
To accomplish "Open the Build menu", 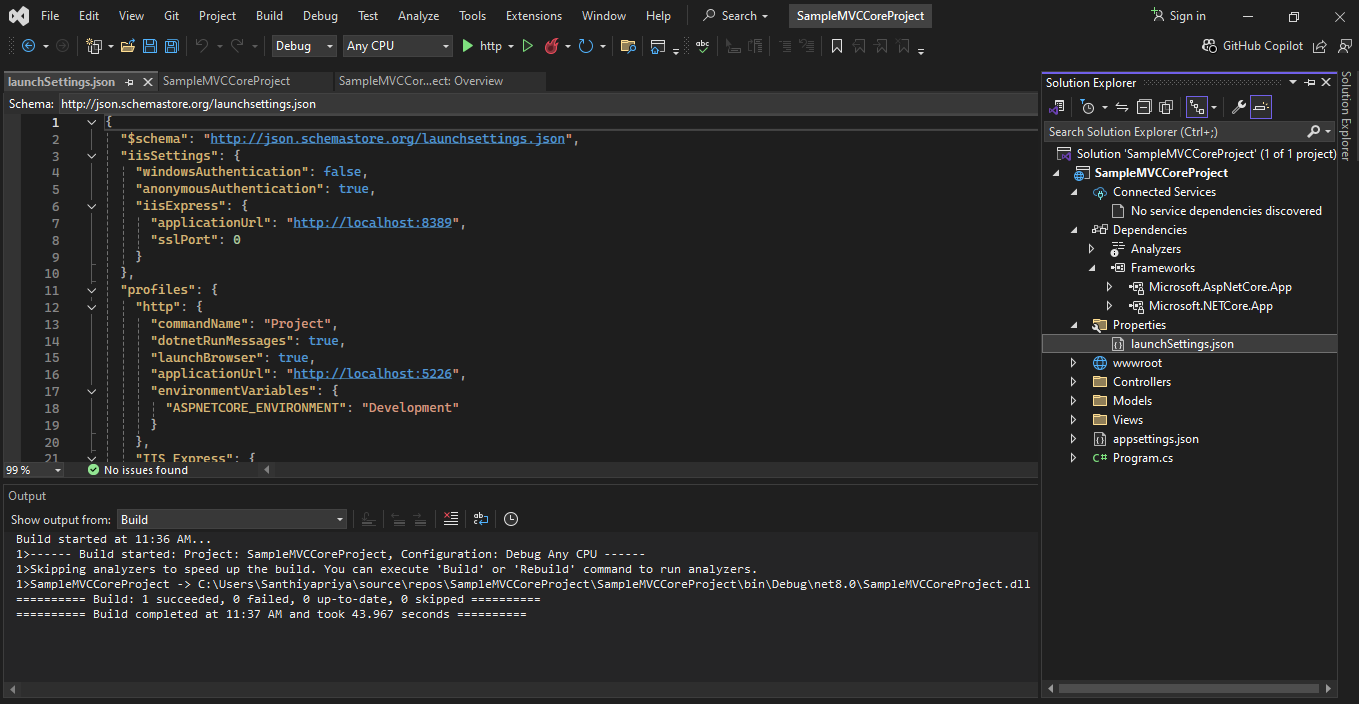I will pos(269,16).
